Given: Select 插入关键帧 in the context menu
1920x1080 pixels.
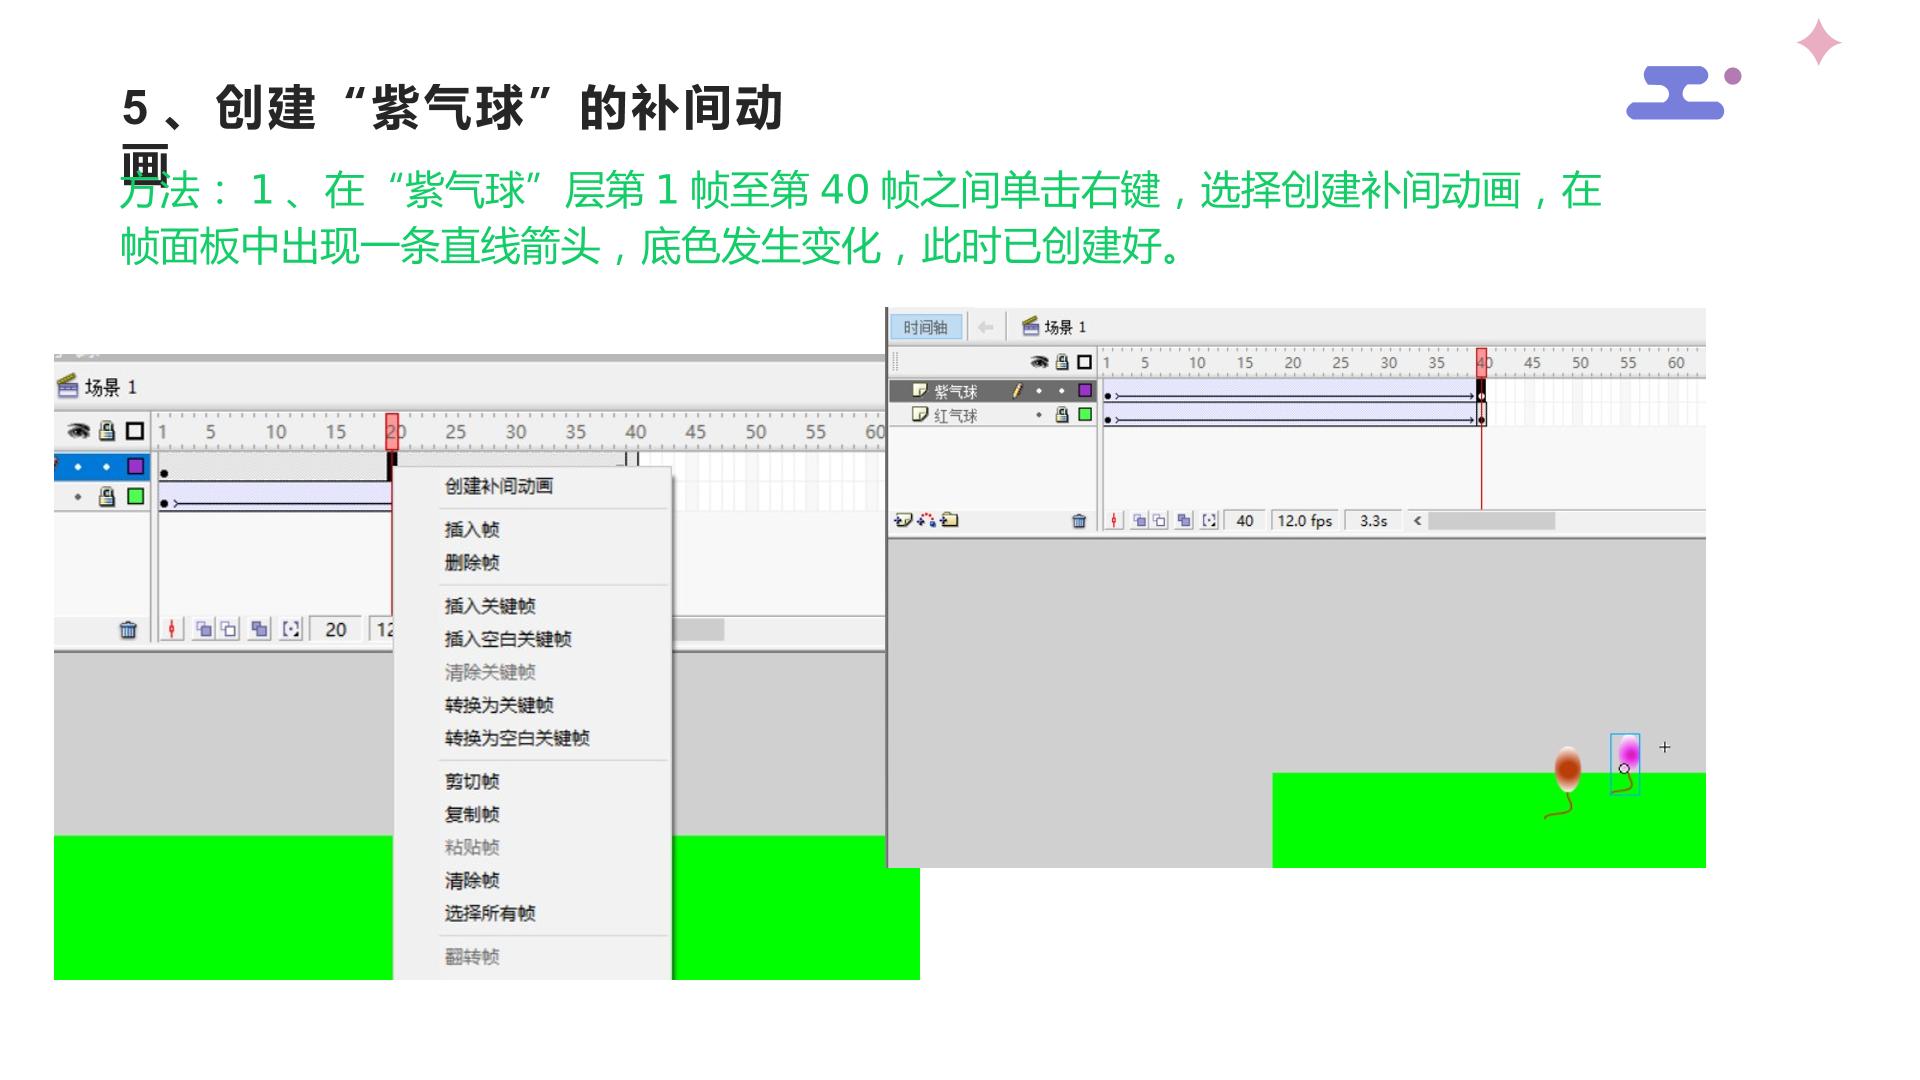Looking at the screenshot, I should (x=489, y=606).
